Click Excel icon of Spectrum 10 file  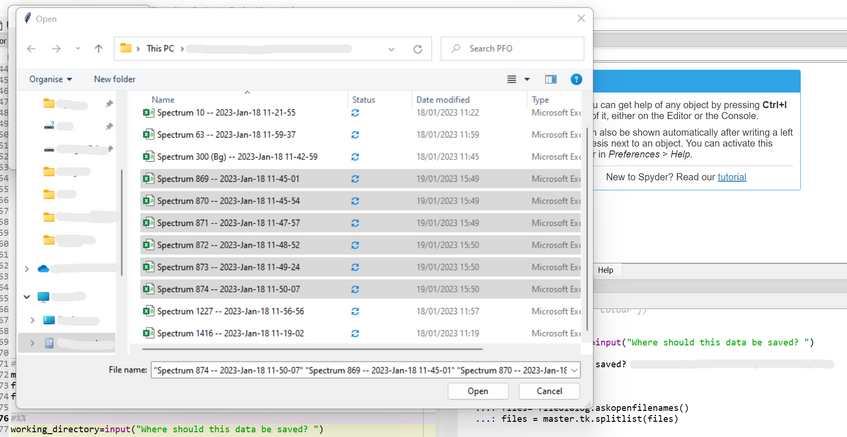[x=148, y=113]
